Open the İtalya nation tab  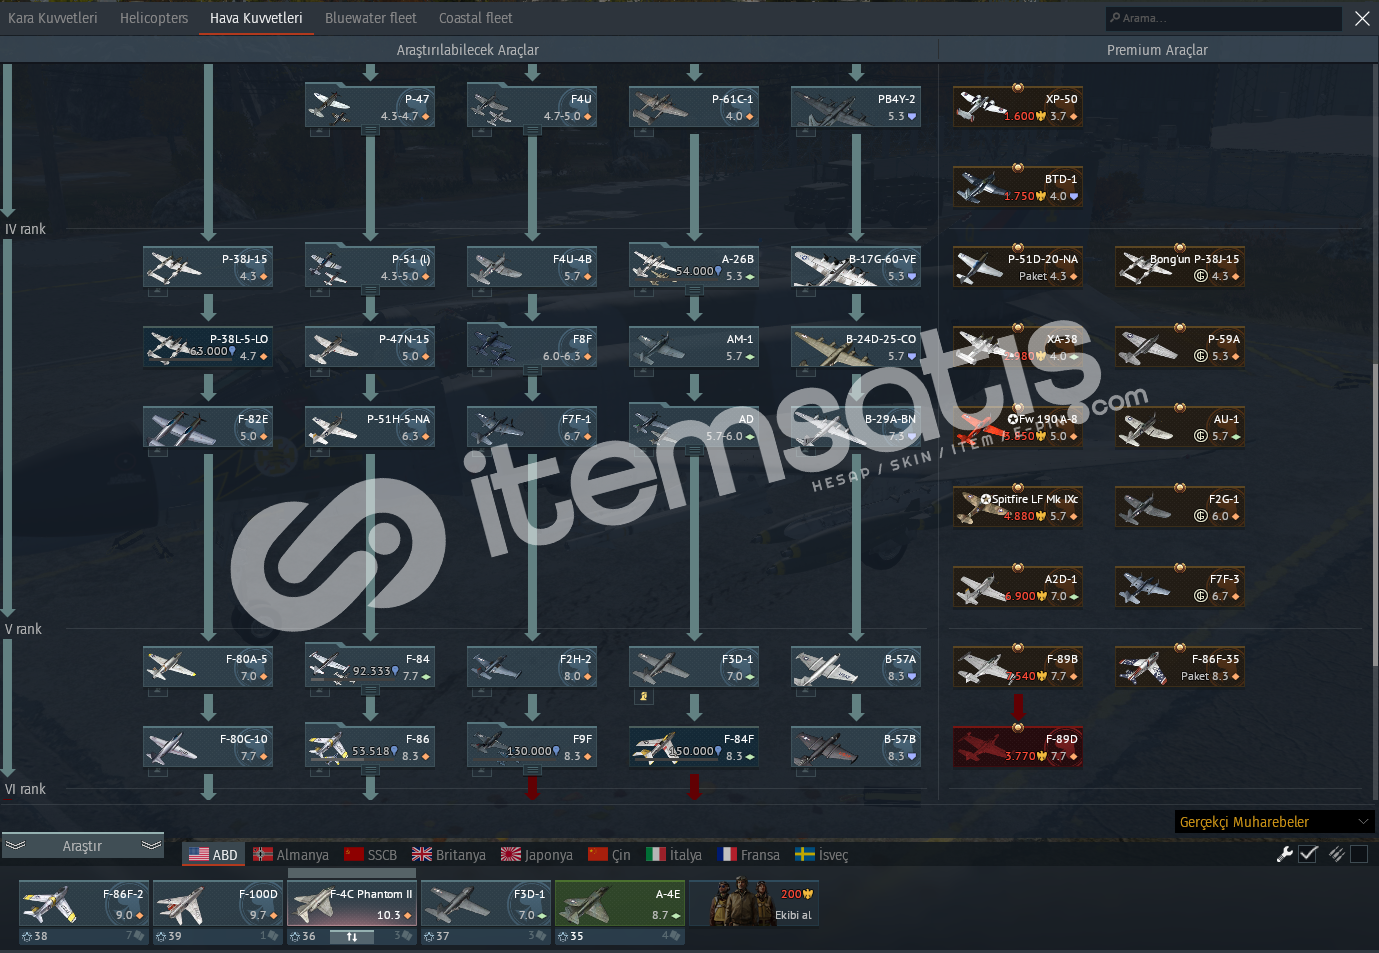(674, 855)
